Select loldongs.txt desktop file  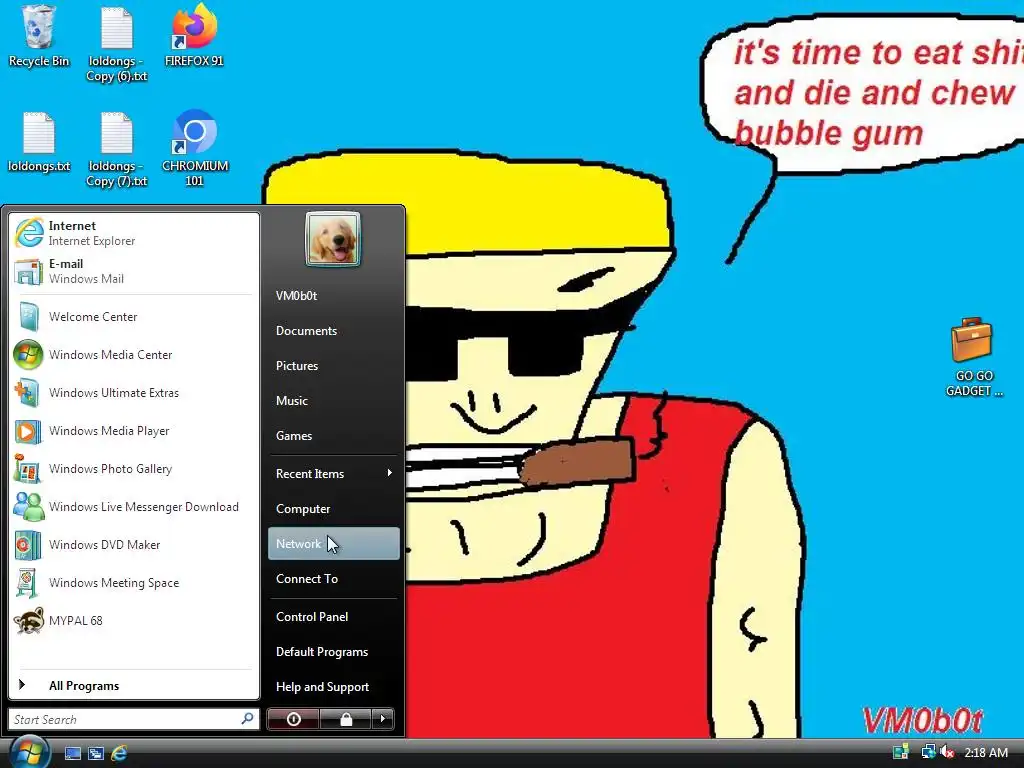click(x=39, y=142)
